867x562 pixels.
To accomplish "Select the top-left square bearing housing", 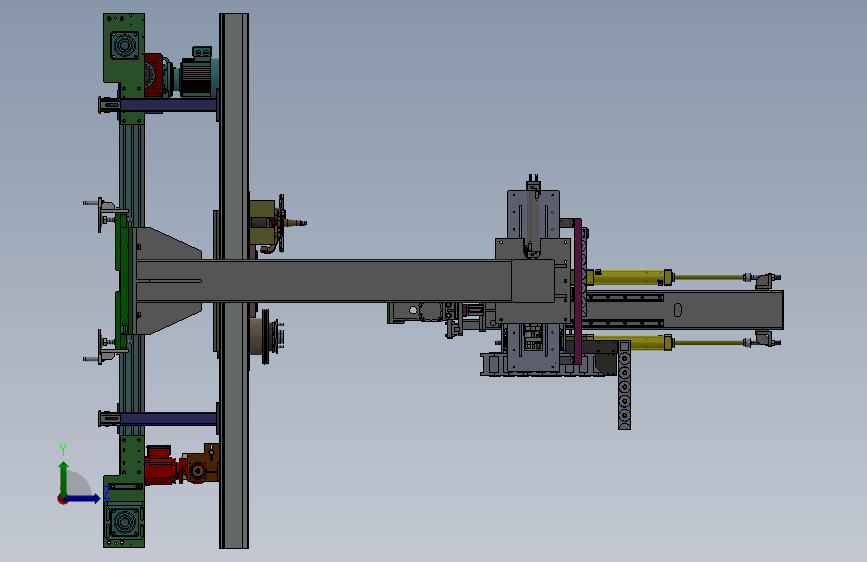I will 125,45.
